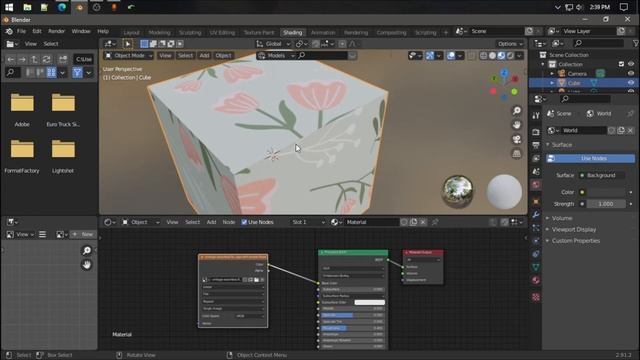Open the viewport Options dropdown
Image resolution: width=640 pixels, height=360 pixels.
coord(510,44)
